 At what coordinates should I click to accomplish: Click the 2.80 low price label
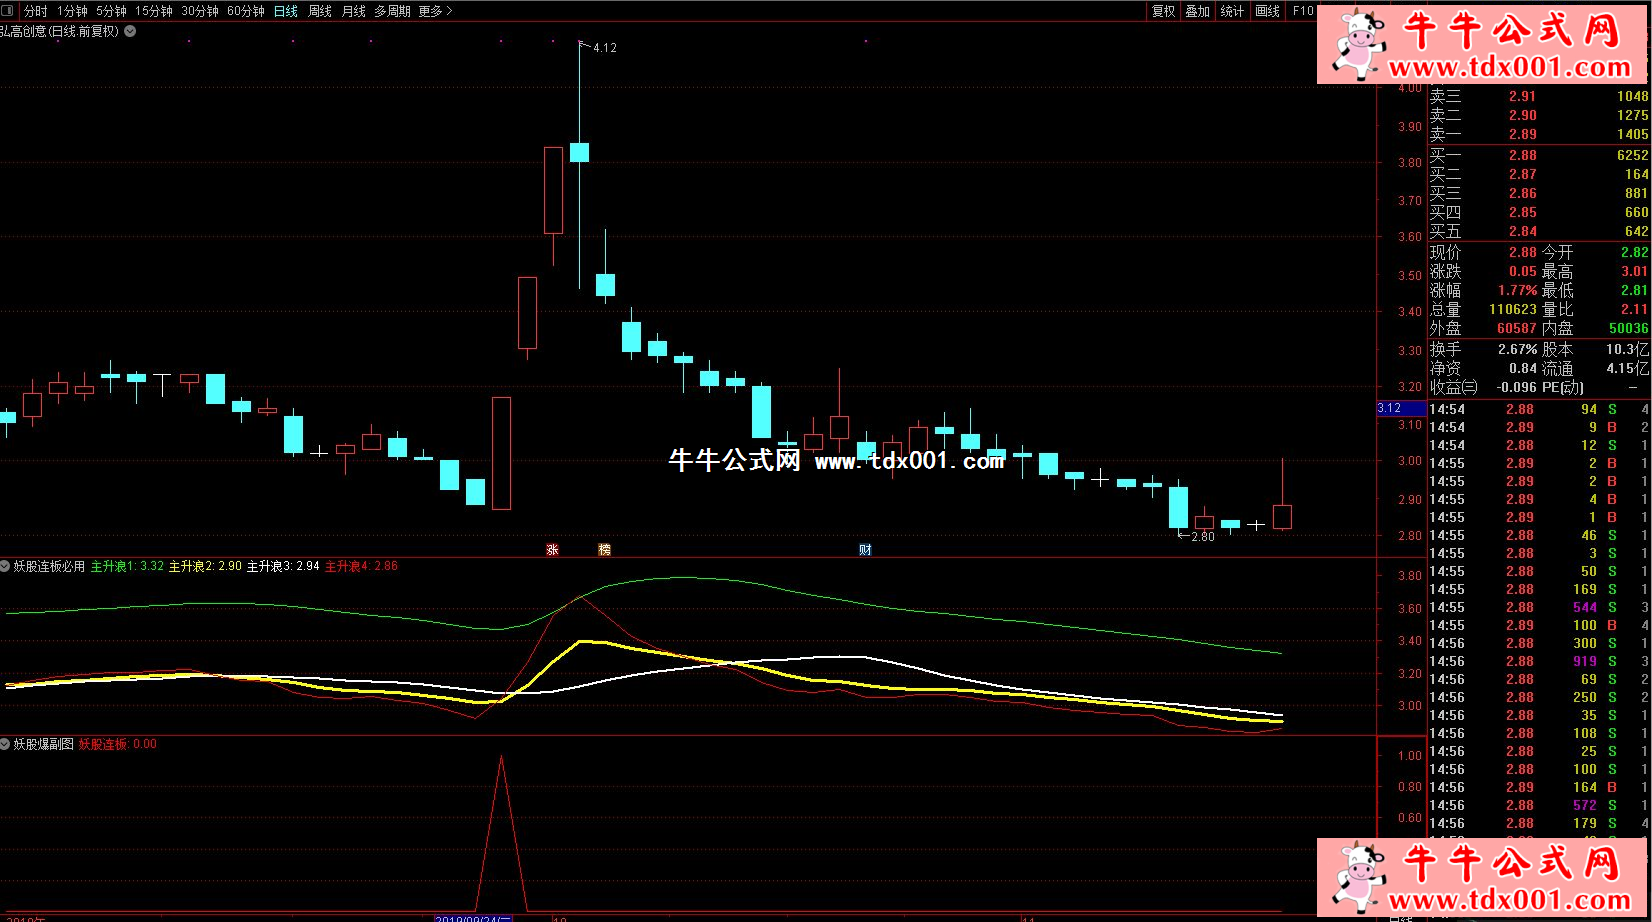[x=1203, y=537]
